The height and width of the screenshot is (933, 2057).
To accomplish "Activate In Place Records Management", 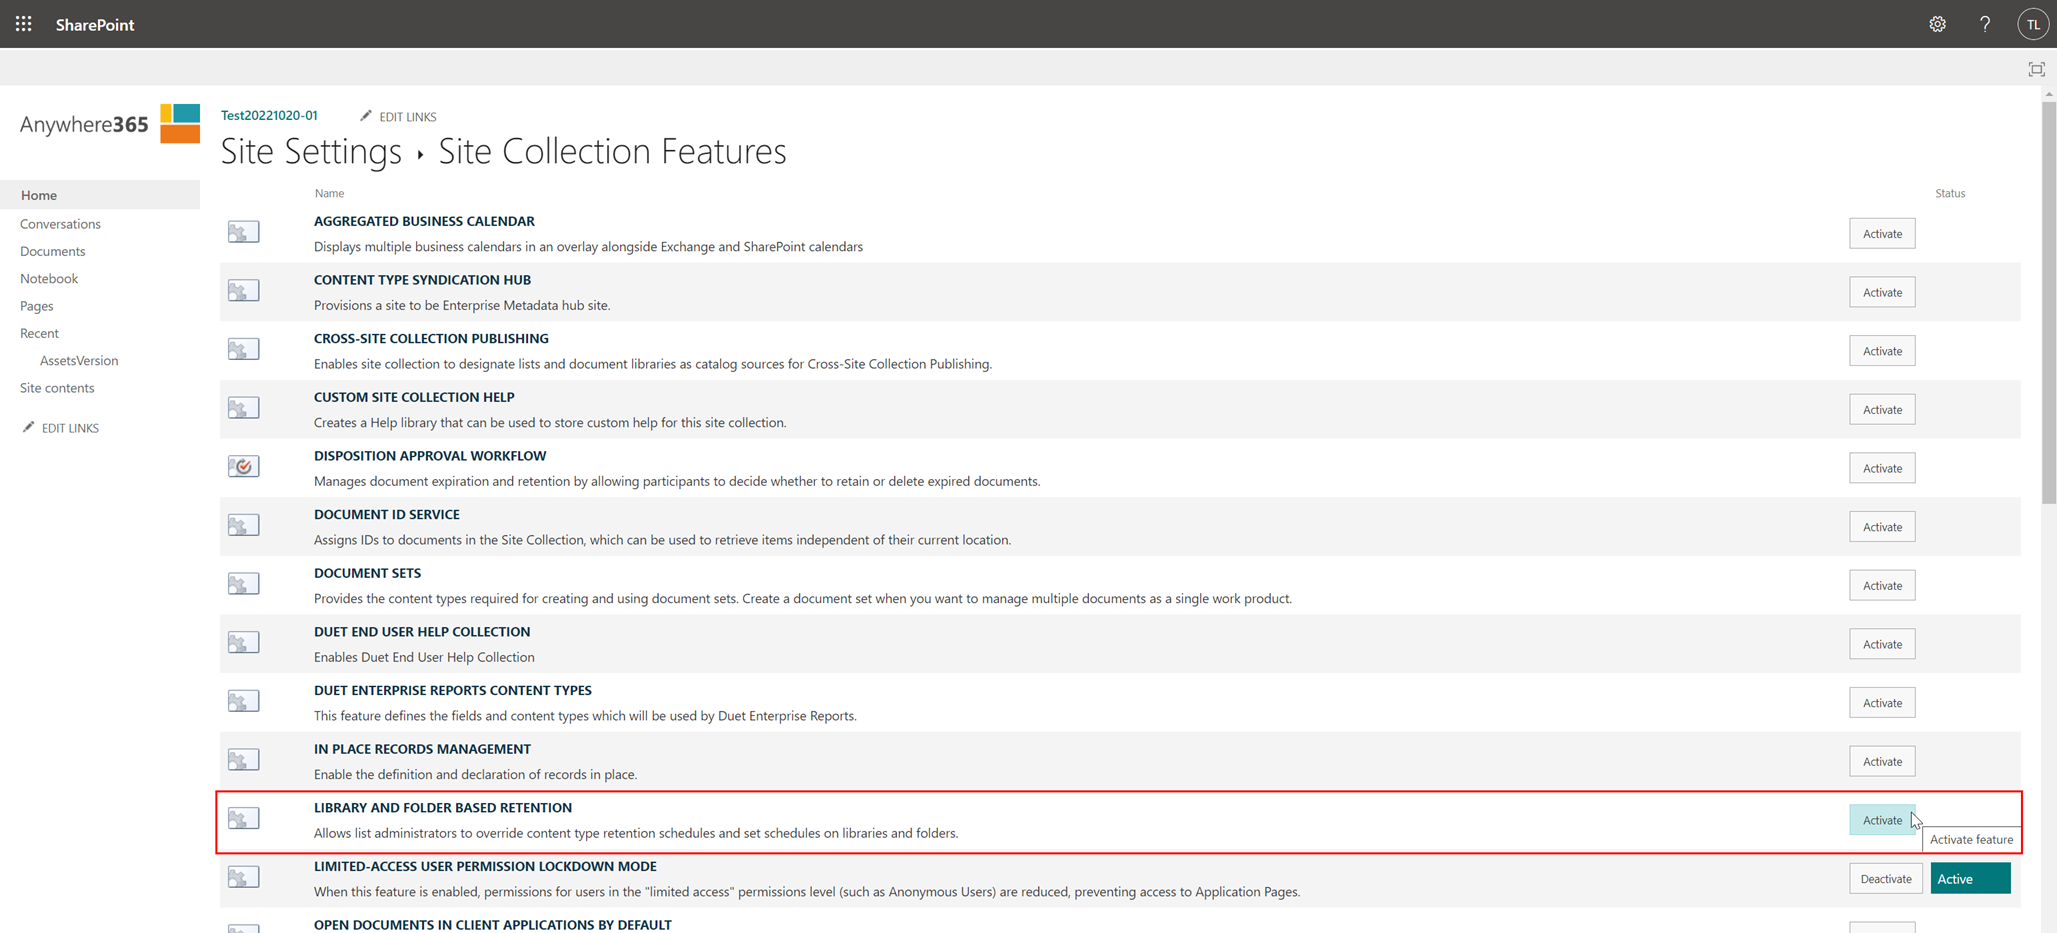I will click(1881, 762).
